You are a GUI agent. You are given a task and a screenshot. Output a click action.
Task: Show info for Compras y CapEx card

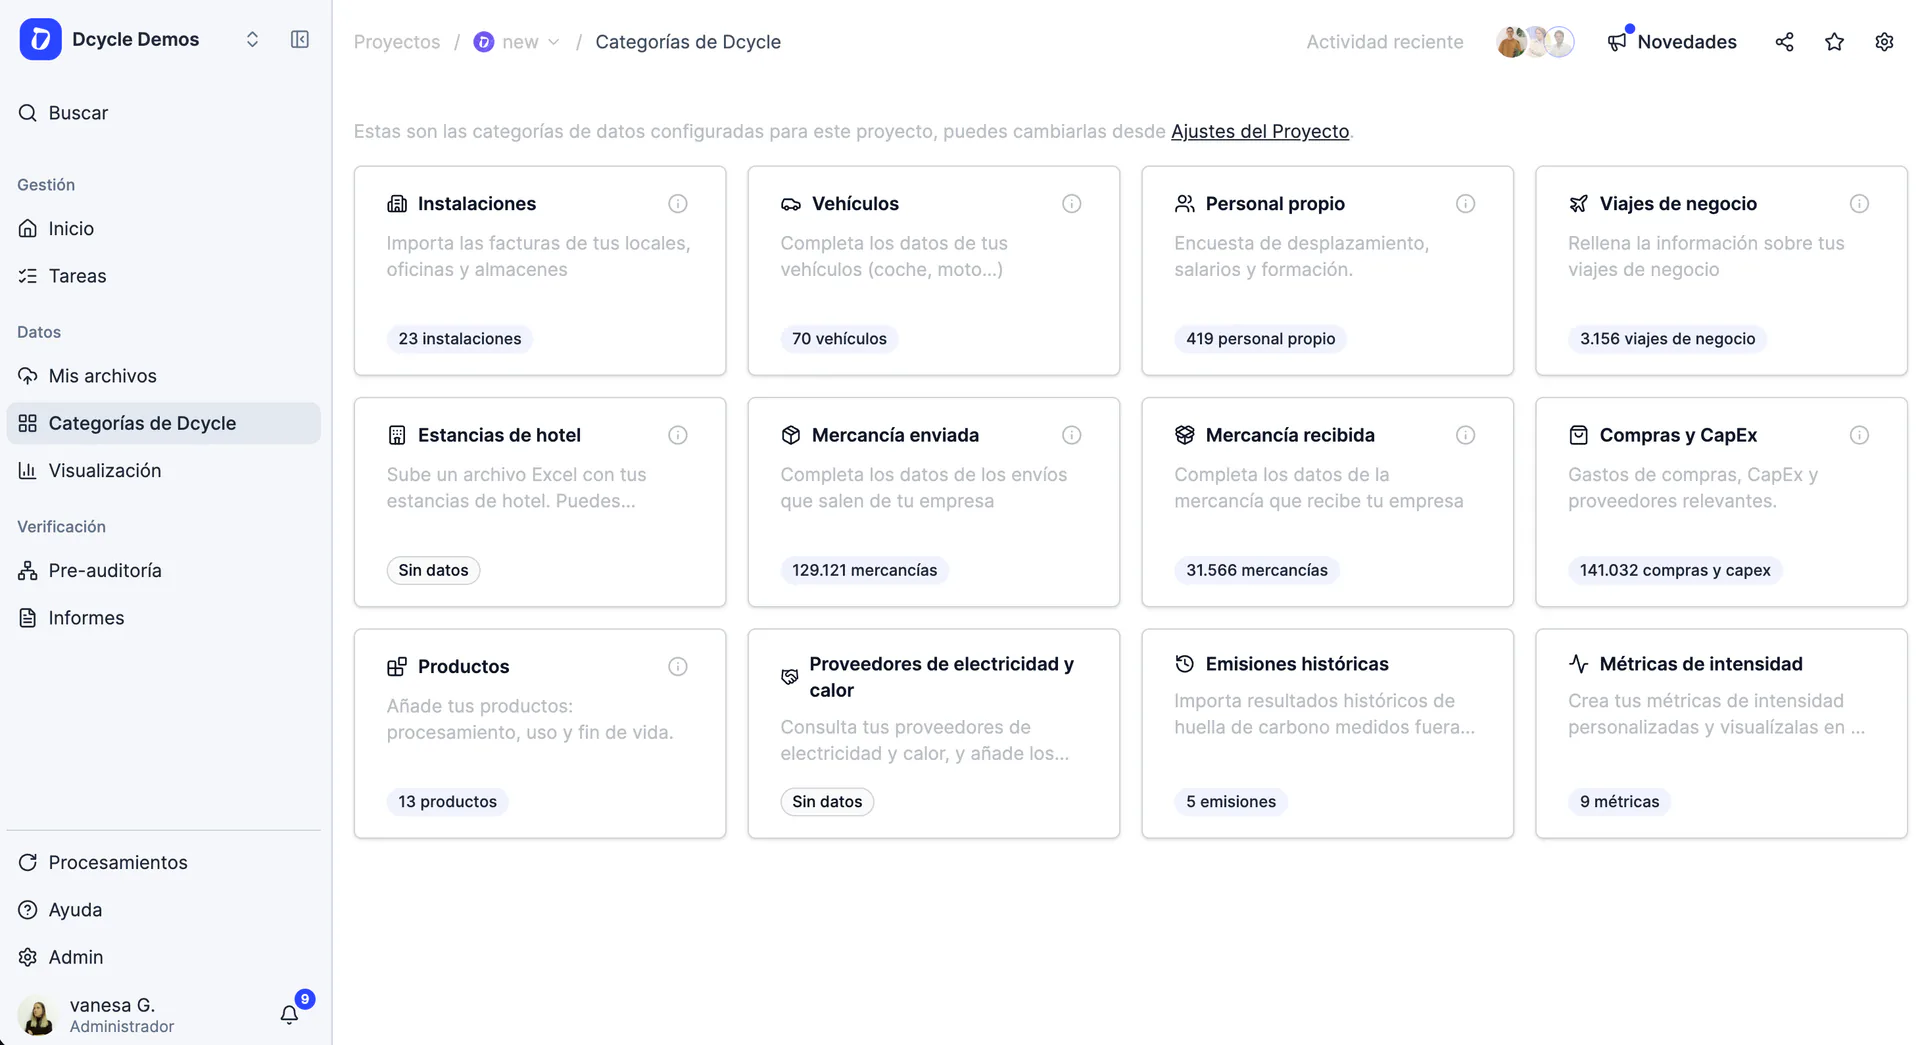tap(1860, 435)
